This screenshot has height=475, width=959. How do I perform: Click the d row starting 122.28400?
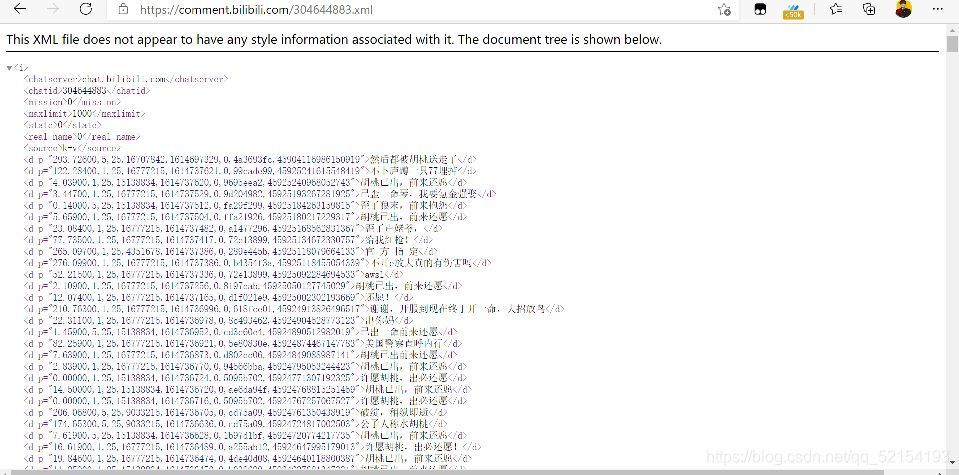250,171
